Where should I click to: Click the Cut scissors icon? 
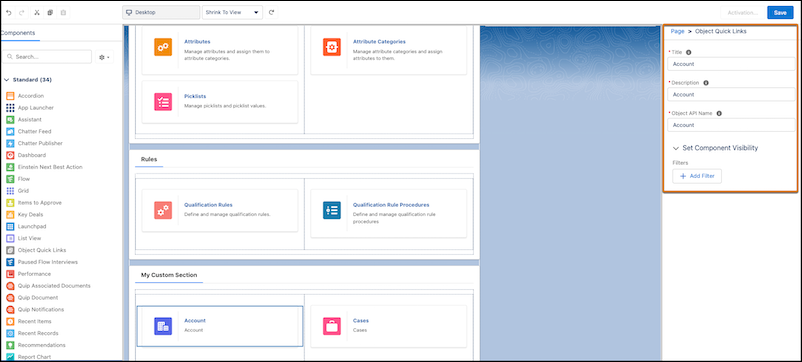[x=37, y=12]
